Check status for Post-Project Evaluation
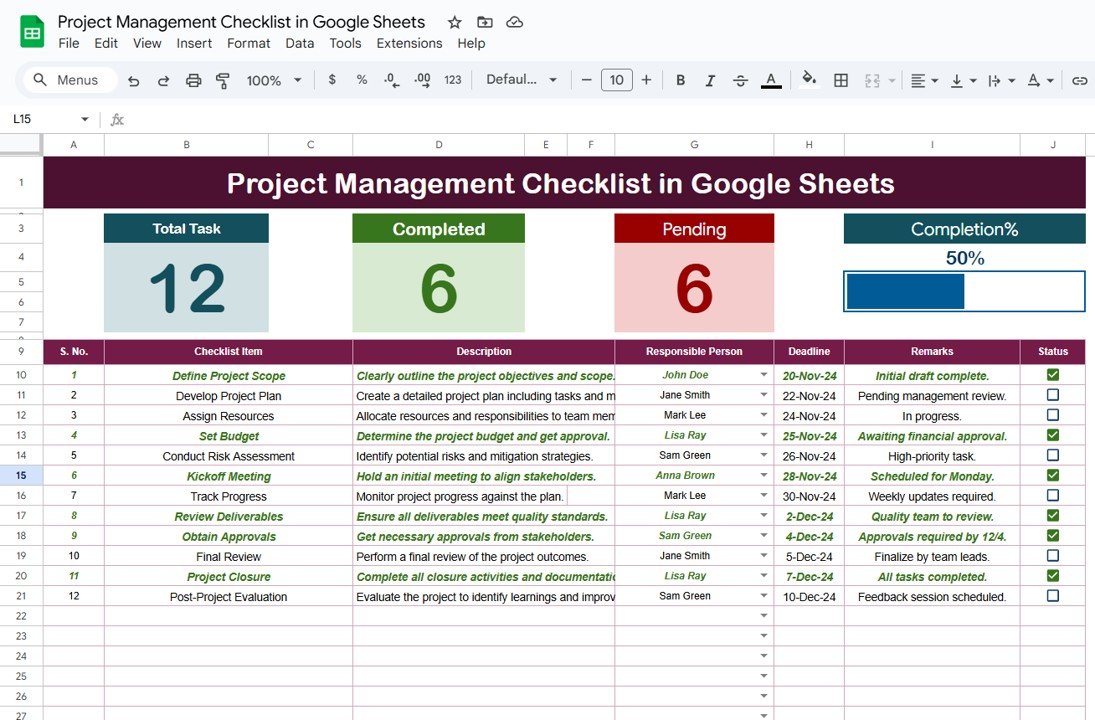The width and height of the screenshot is (1095, 720). [1052, 596]
